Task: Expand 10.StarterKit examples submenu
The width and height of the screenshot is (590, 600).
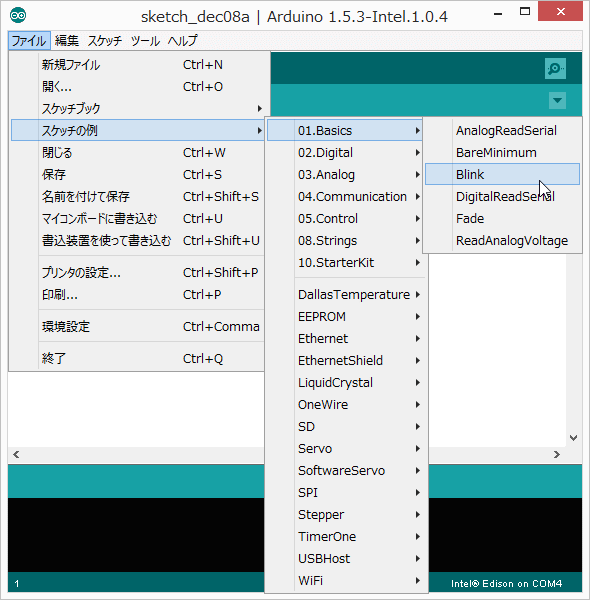Action: click(345, 262)
